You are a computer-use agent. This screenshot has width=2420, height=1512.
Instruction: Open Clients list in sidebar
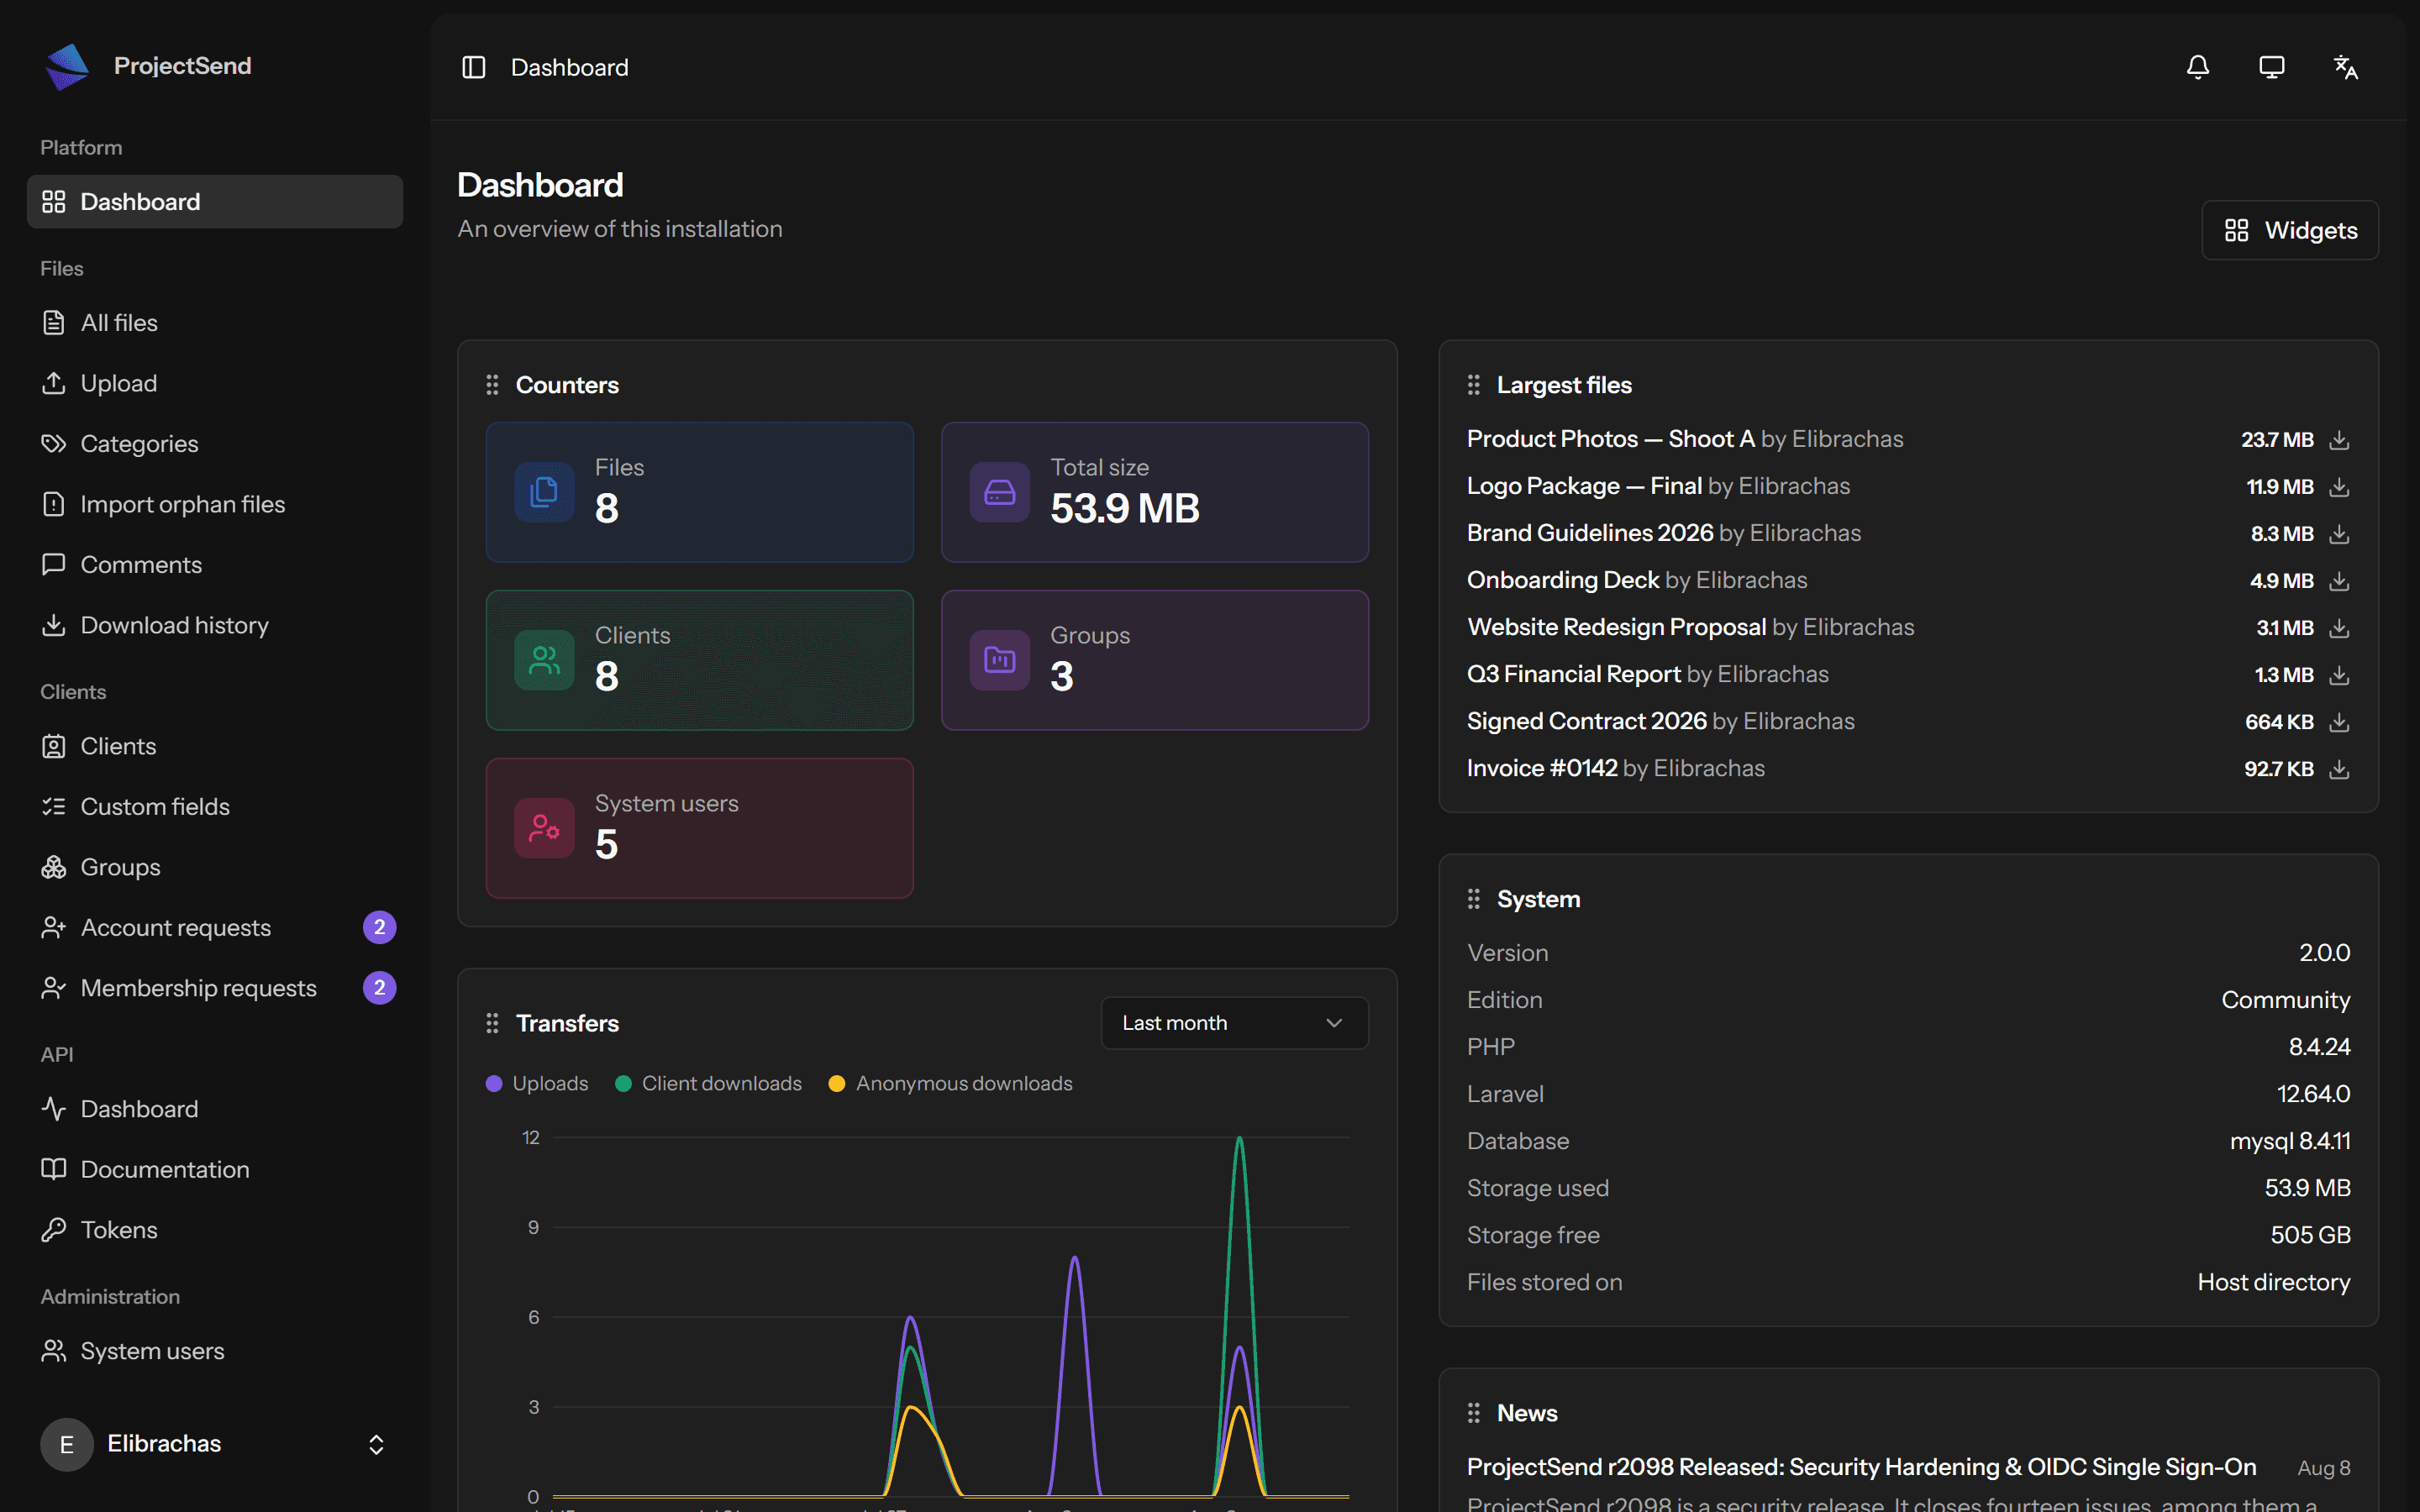pos(215,746)
